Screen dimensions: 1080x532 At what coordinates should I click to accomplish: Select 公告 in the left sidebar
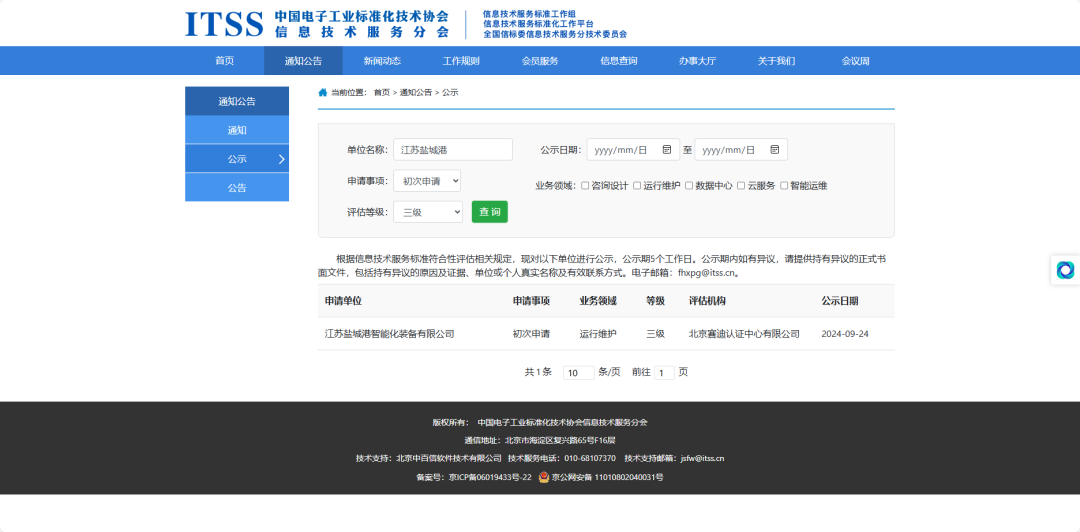click(237, 187)
